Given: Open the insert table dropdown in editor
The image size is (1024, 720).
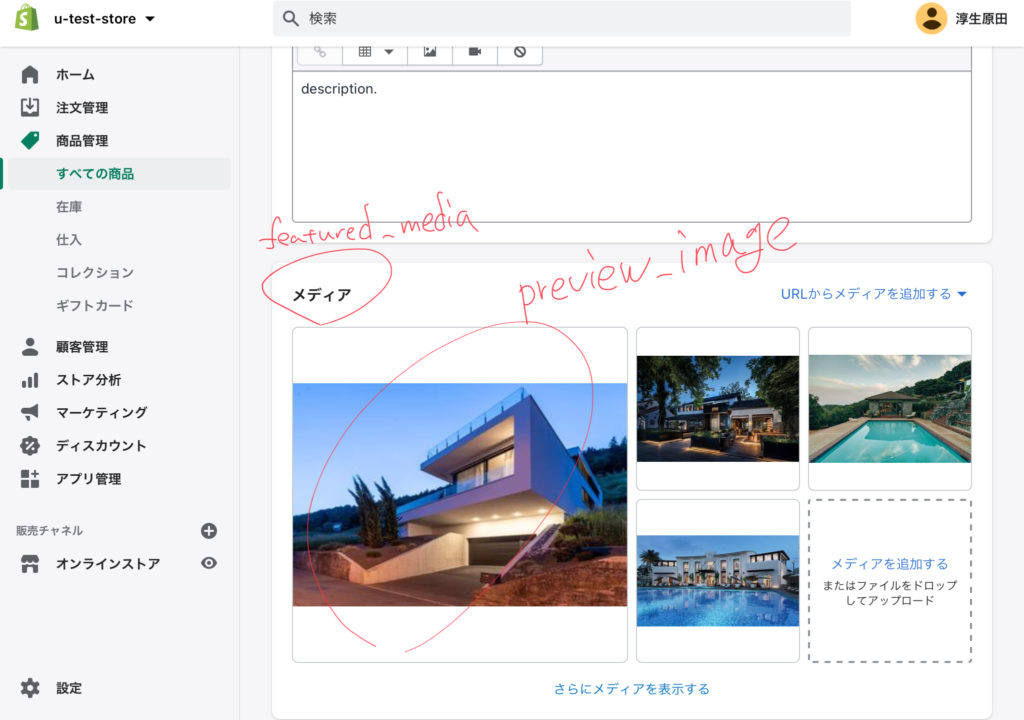Looking at the screenshot, I should pos(376,52).
